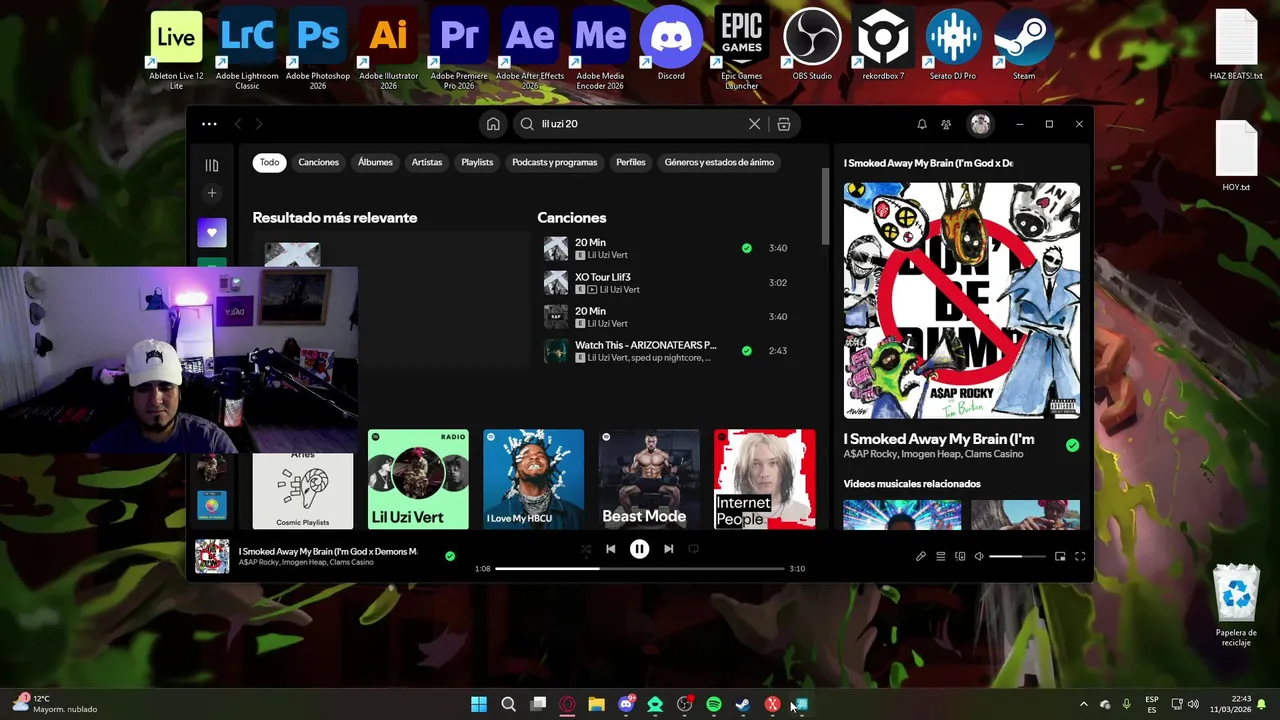
Task: Open the I Love My HBCU playlist card
Action: (533, 479)
